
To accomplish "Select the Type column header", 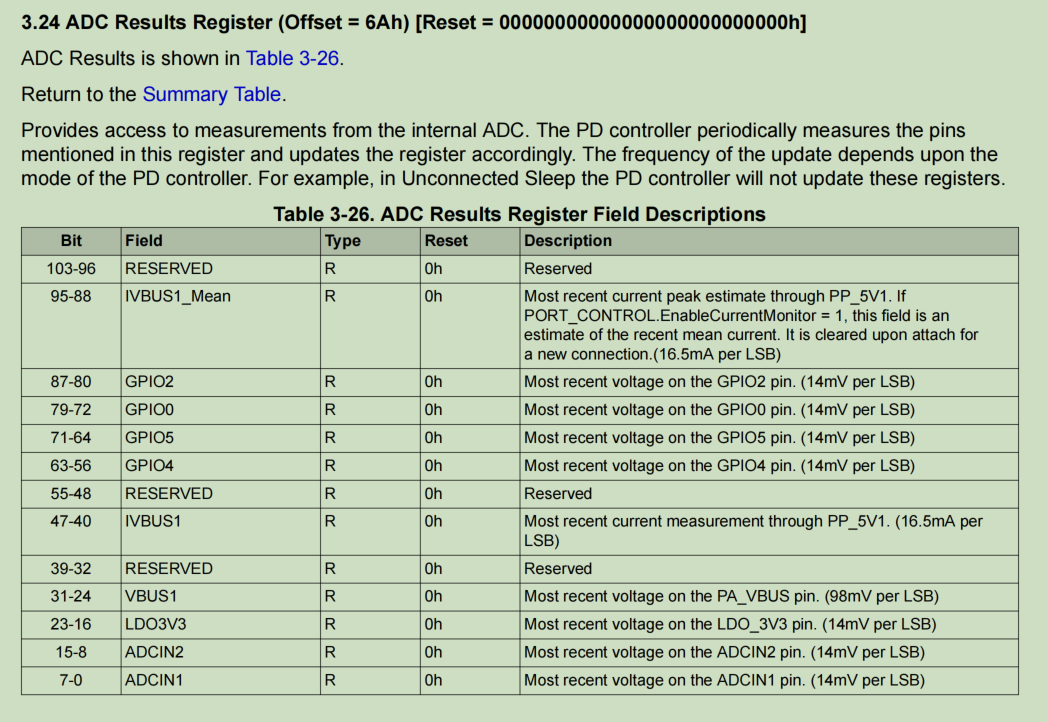I will (370, 241).
